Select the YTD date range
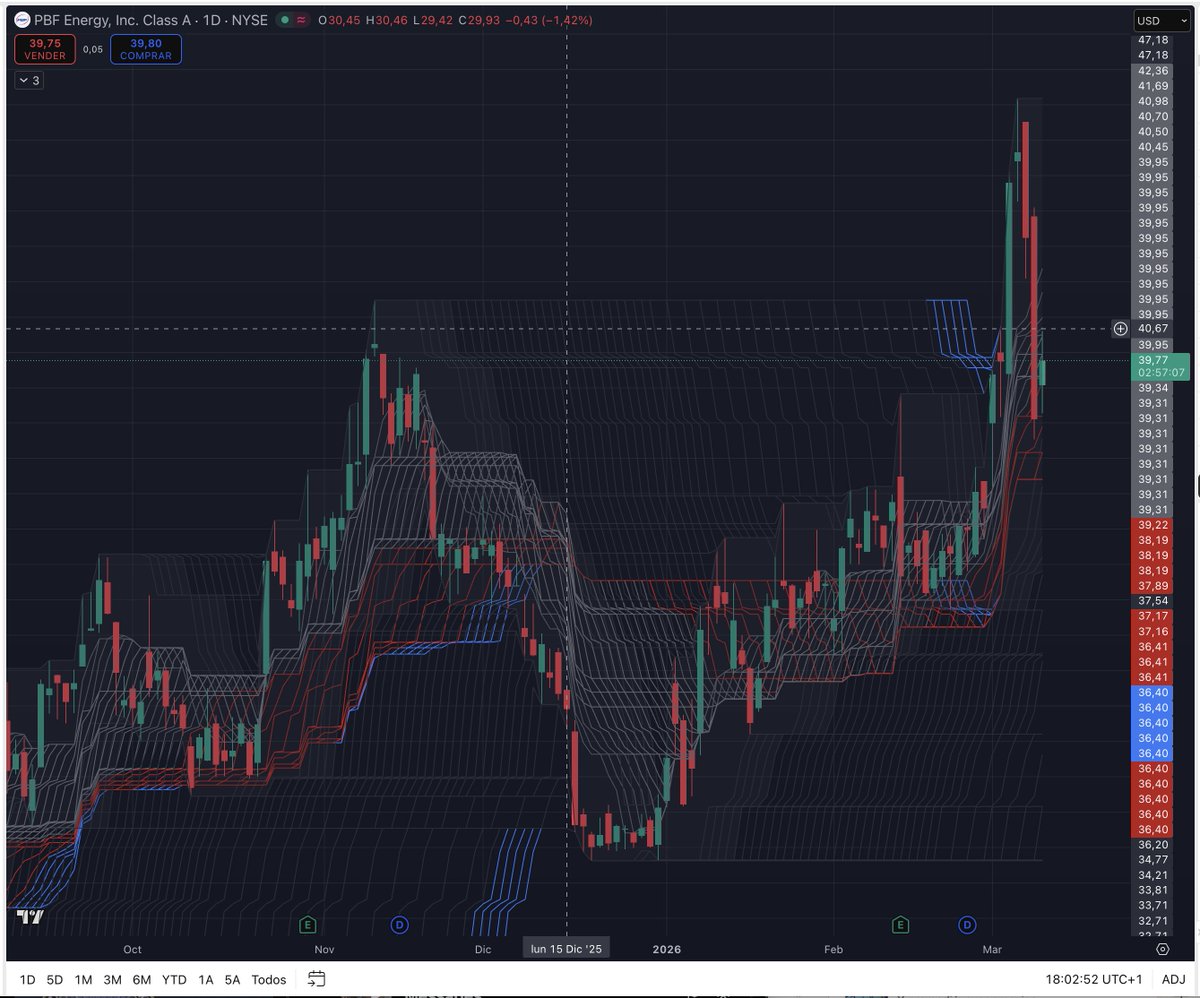The width and height of the screenshot is (1200, 998). (x=174, y=979)
